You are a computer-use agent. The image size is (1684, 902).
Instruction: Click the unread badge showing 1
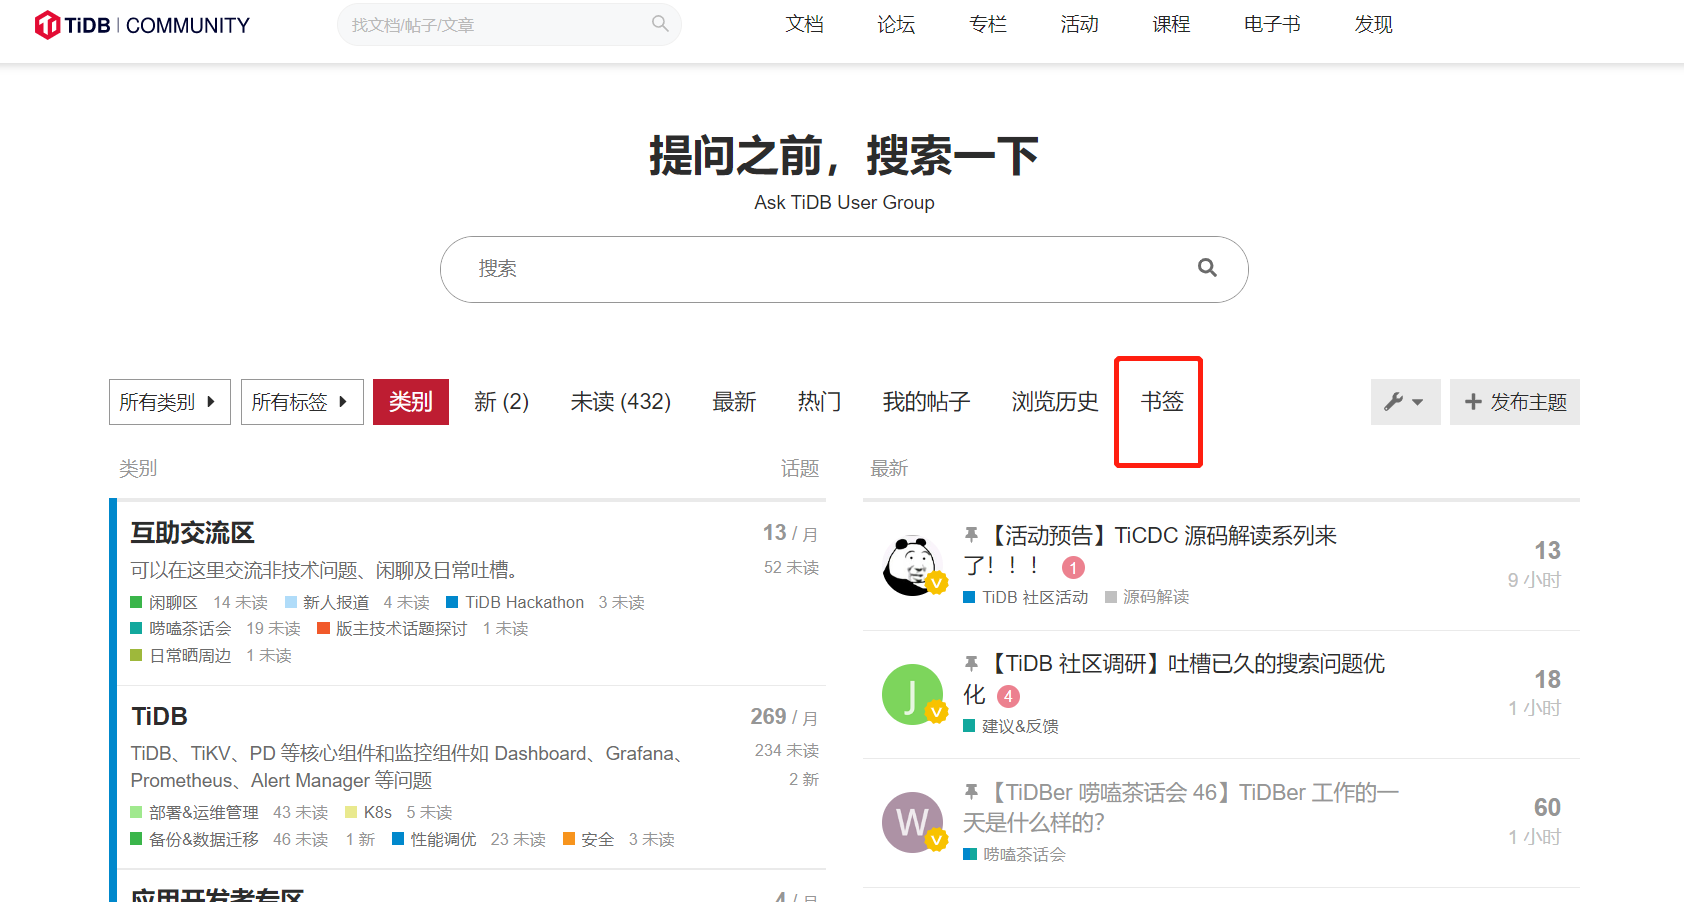(x=1073, y=568)
